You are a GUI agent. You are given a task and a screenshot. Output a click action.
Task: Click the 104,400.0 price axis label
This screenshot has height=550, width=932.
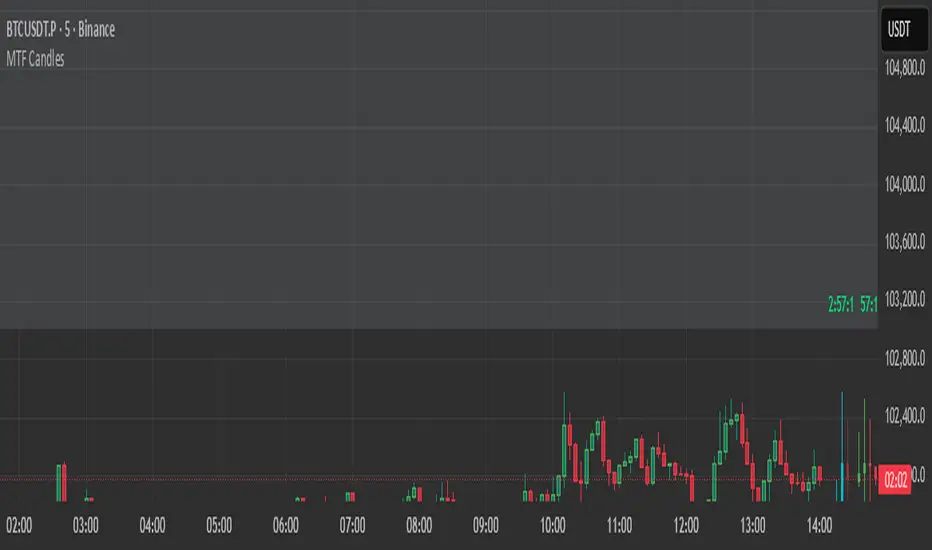(x=905, y=125)
